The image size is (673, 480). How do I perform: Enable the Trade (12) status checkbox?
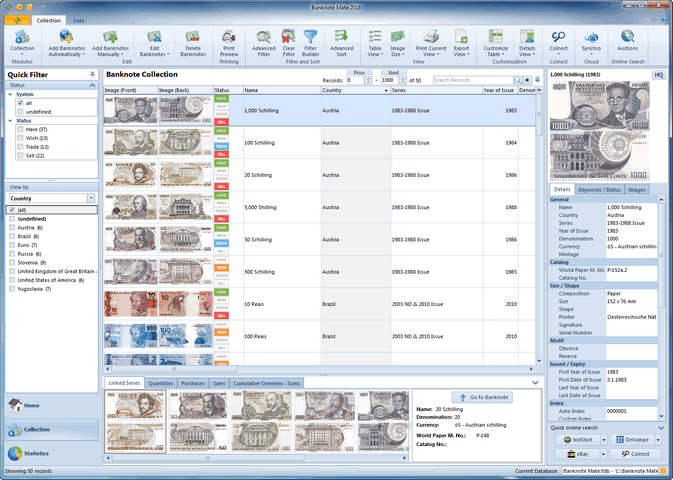tap(20, 147)
